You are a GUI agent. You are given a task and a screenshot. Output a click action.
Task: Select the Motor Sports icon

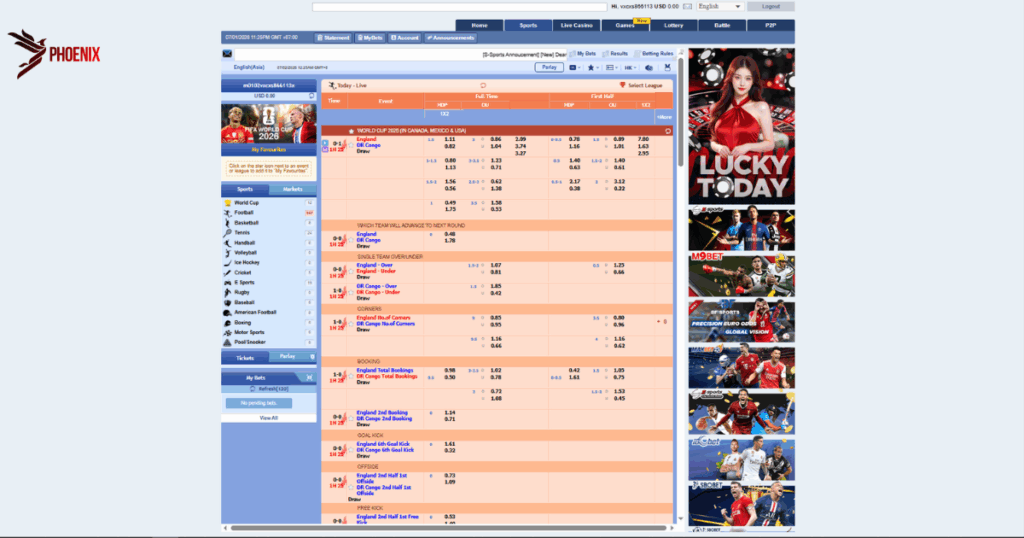[x=227, y=332]
